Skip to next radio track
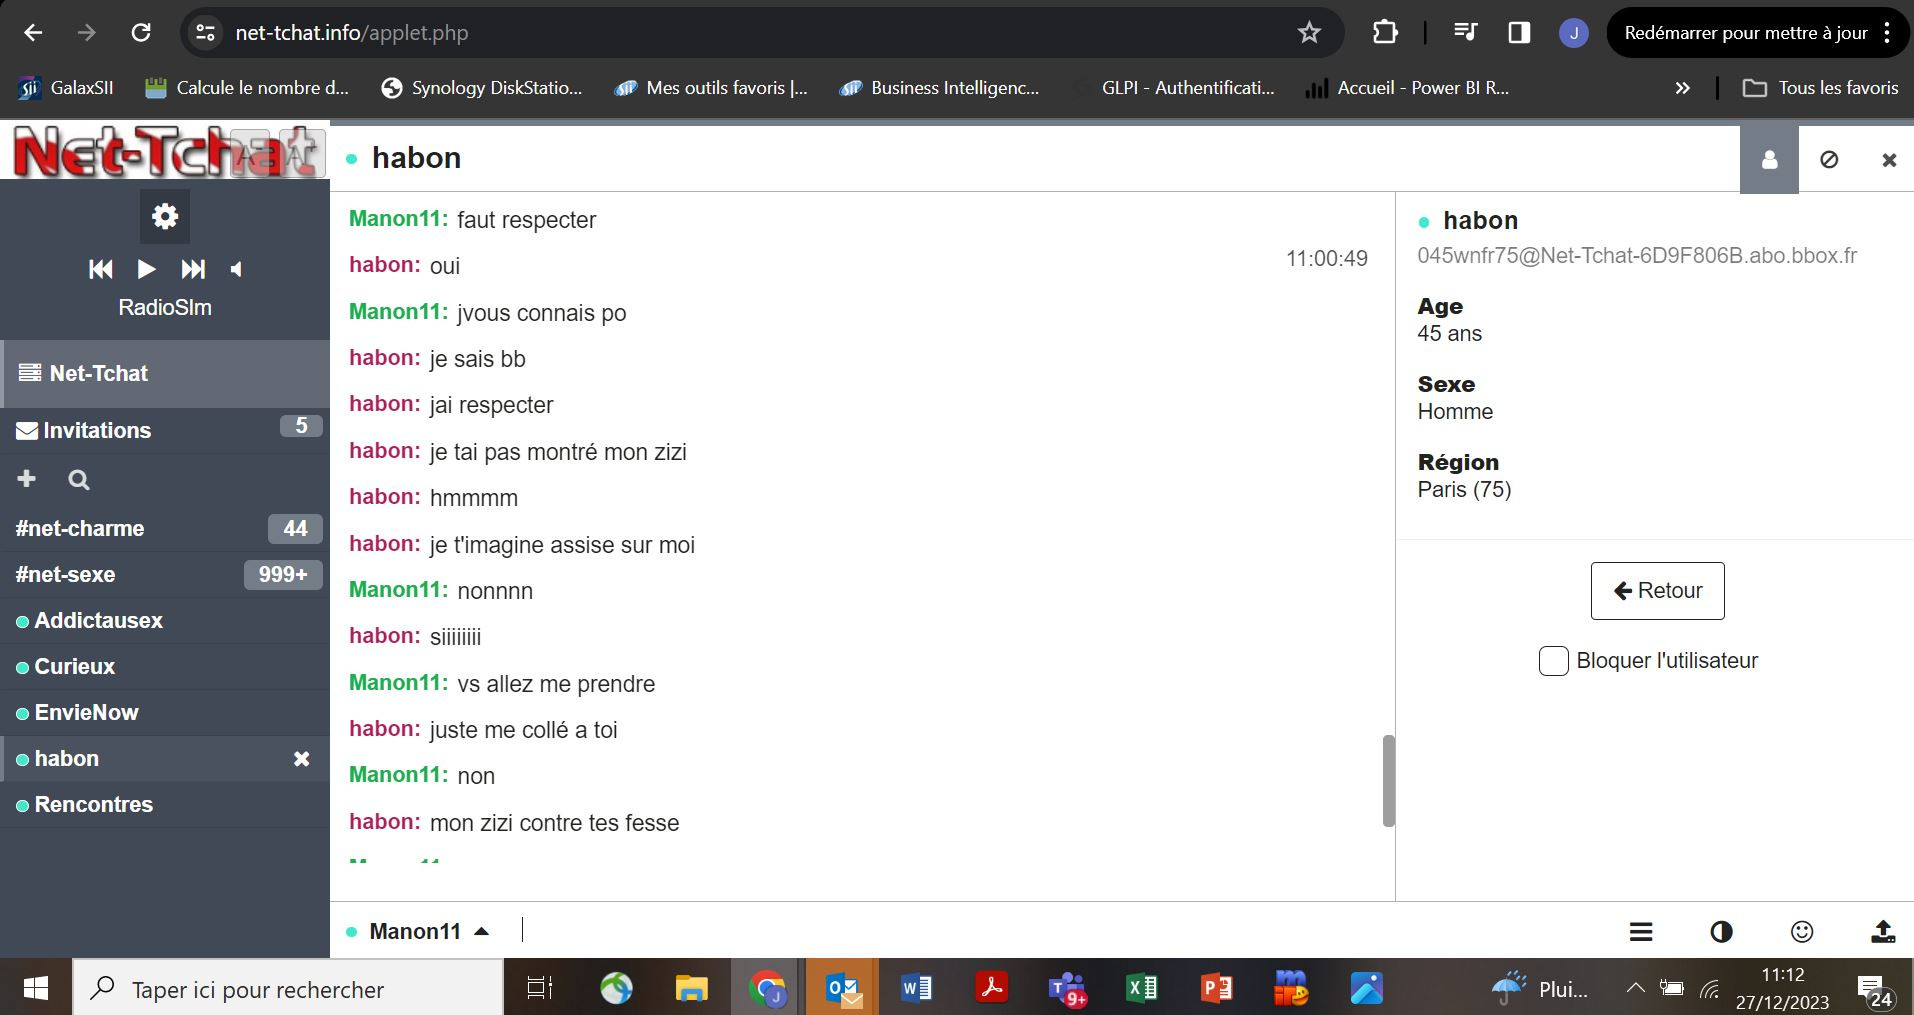Image resolution: width=1914 pixels, height=1015 pixels. (x=193, y=269)
